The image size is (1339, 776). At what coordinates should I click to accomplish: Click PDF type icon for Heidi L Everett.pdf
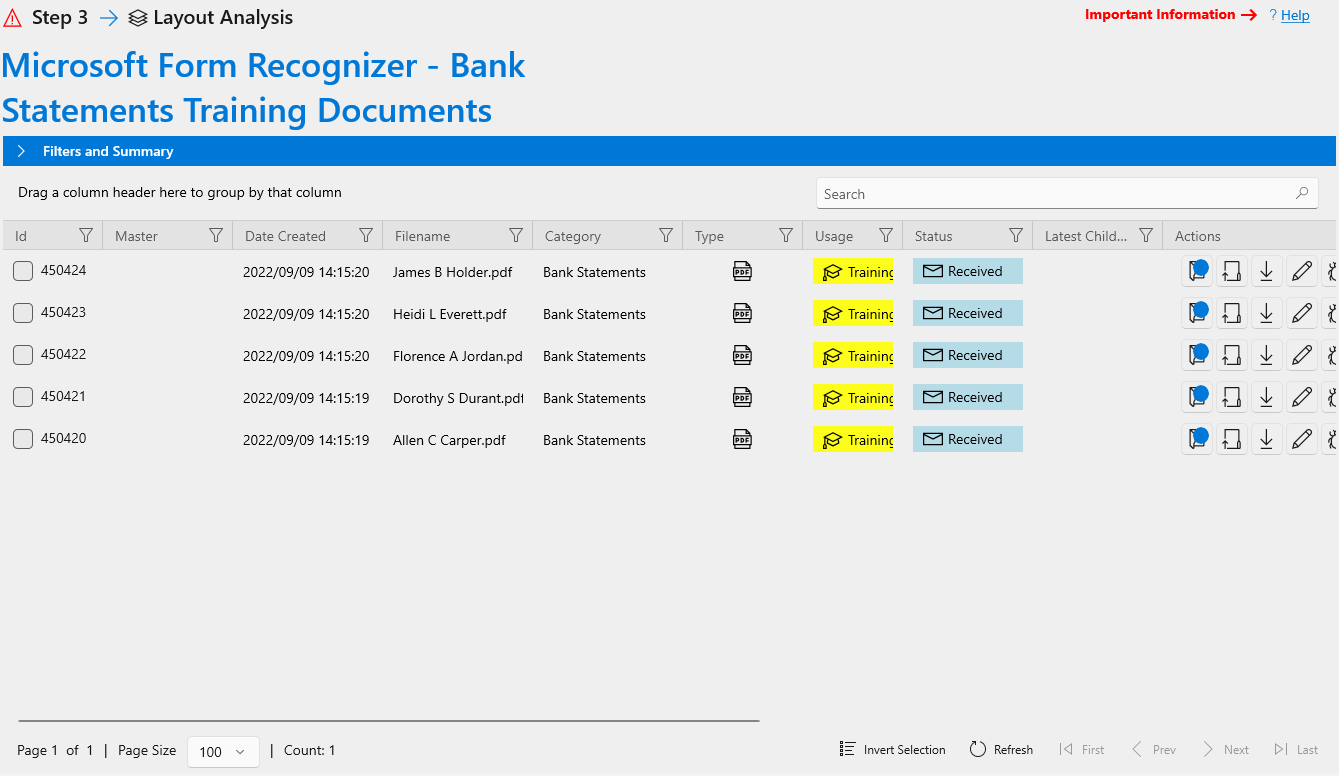(x=742, y=313)
